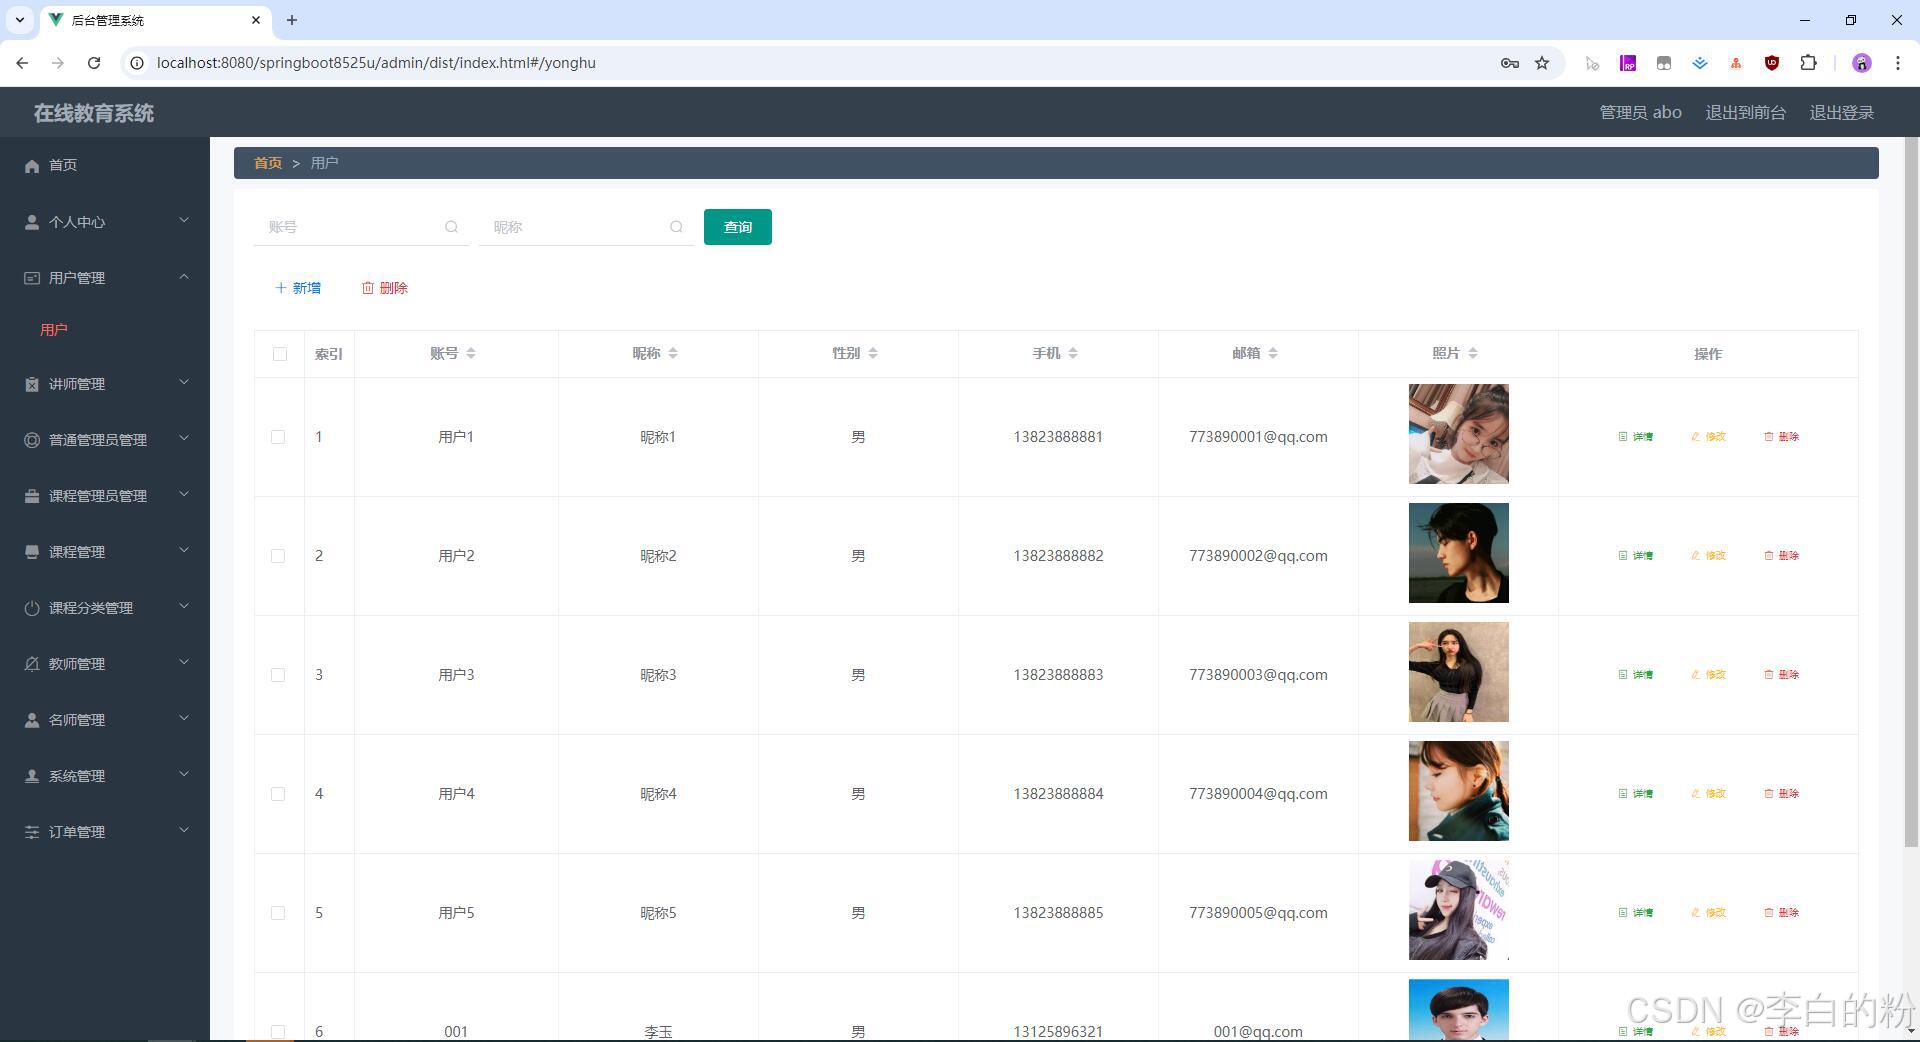Expand the 个人中心 sidebar menu

105,222
